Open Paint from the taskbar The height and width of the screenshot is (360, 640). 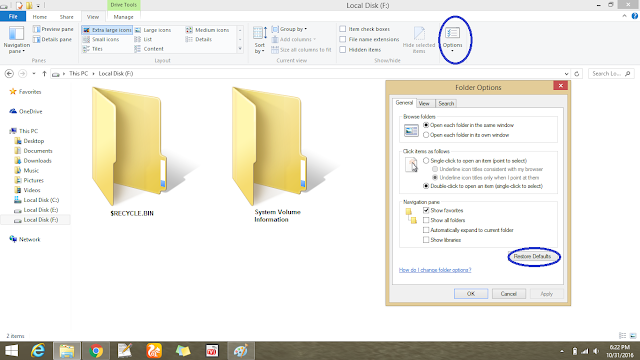pyautogui.click(x=240, y=351)
